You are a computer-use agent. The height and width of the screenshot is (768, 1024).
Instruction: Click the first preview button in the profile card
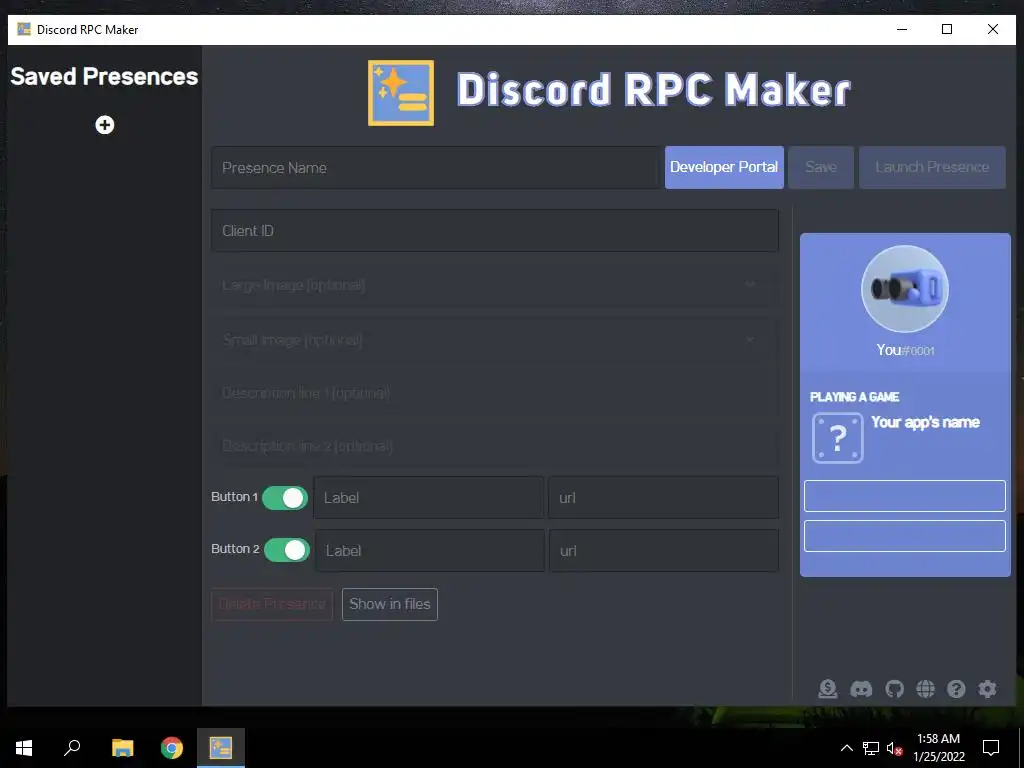904,496
